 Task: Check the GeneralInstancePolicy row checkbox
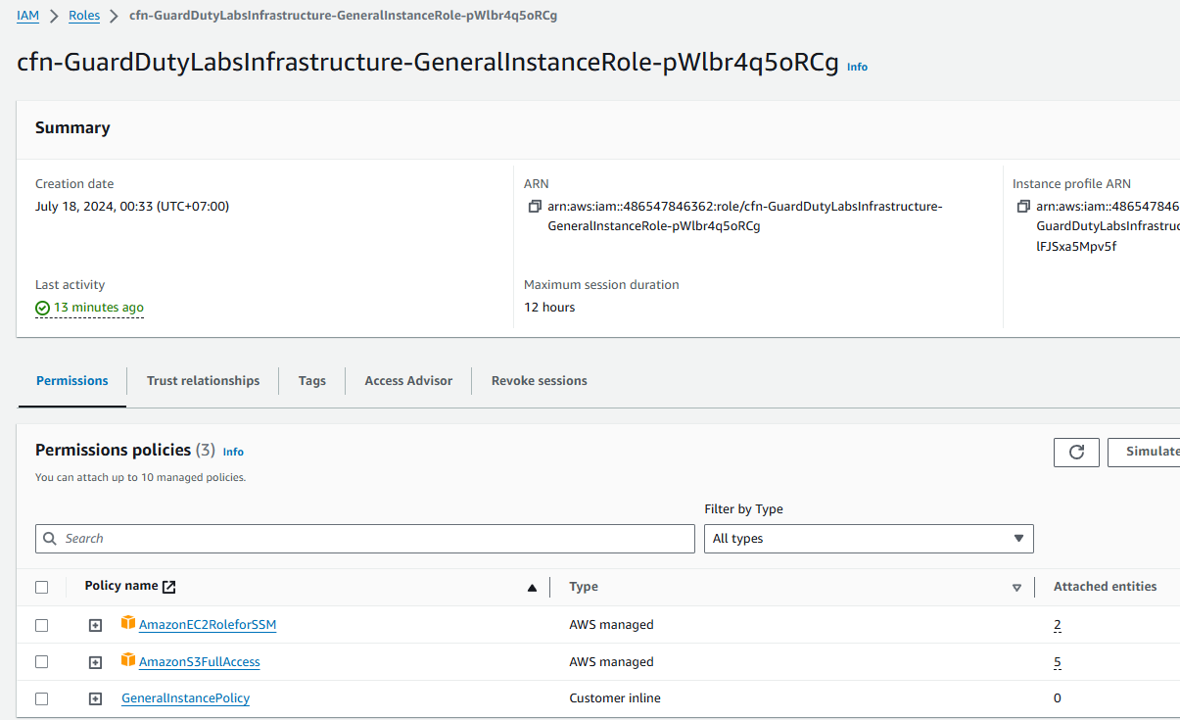click(x=41, y=699)
